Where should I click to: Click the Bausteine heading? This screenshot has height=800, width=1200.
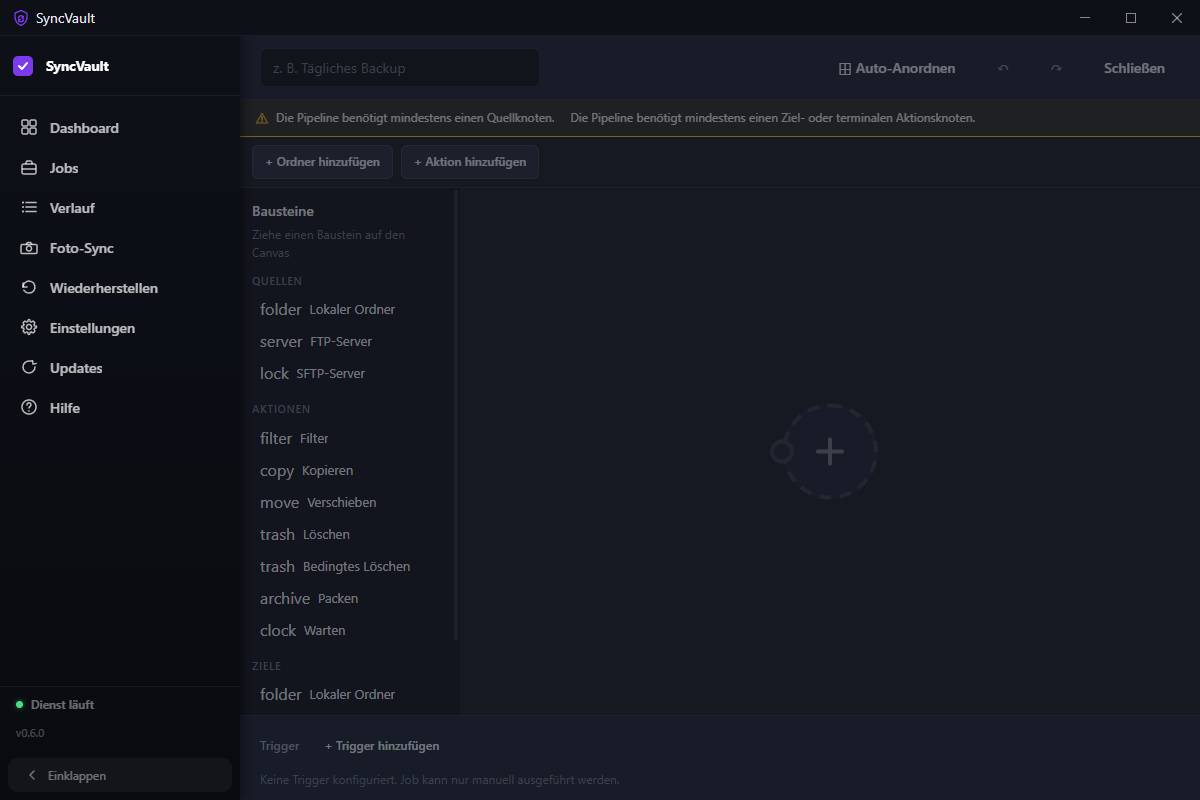(283, 212)
